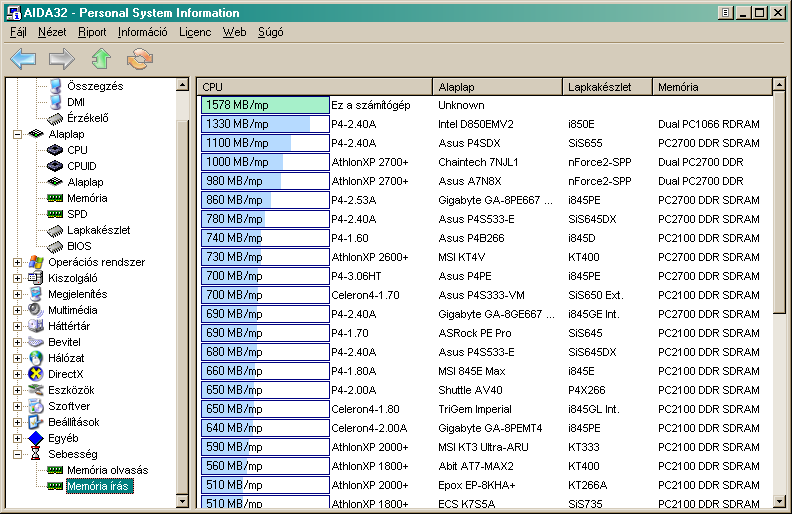Expand the Operációs rendszer node
The height and width of the screenshot is (514, 792).
[x=18, y=263]
